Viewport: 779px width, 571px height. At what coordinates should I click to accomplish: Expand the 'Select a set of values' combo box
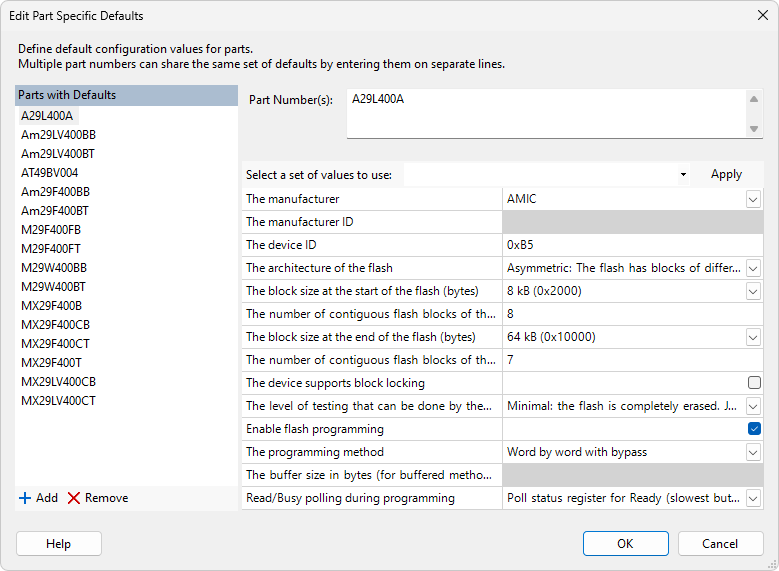pos(683,174)
